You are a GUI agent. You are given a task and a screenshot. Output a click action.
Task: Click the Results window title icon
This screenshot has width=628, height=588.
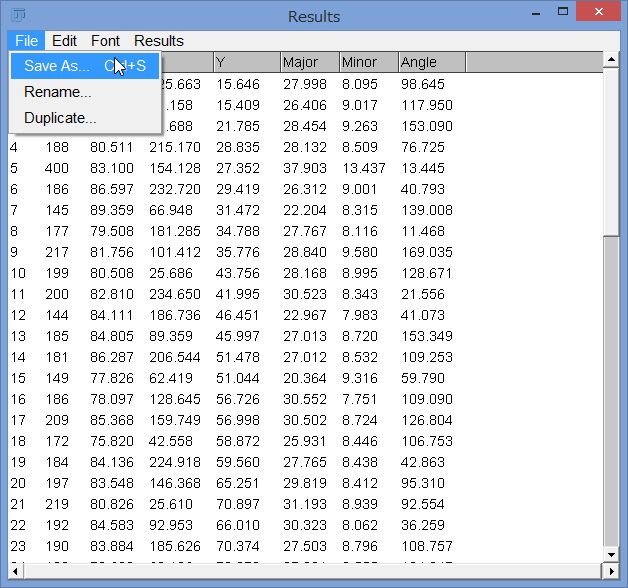click(x=18, y=15)
